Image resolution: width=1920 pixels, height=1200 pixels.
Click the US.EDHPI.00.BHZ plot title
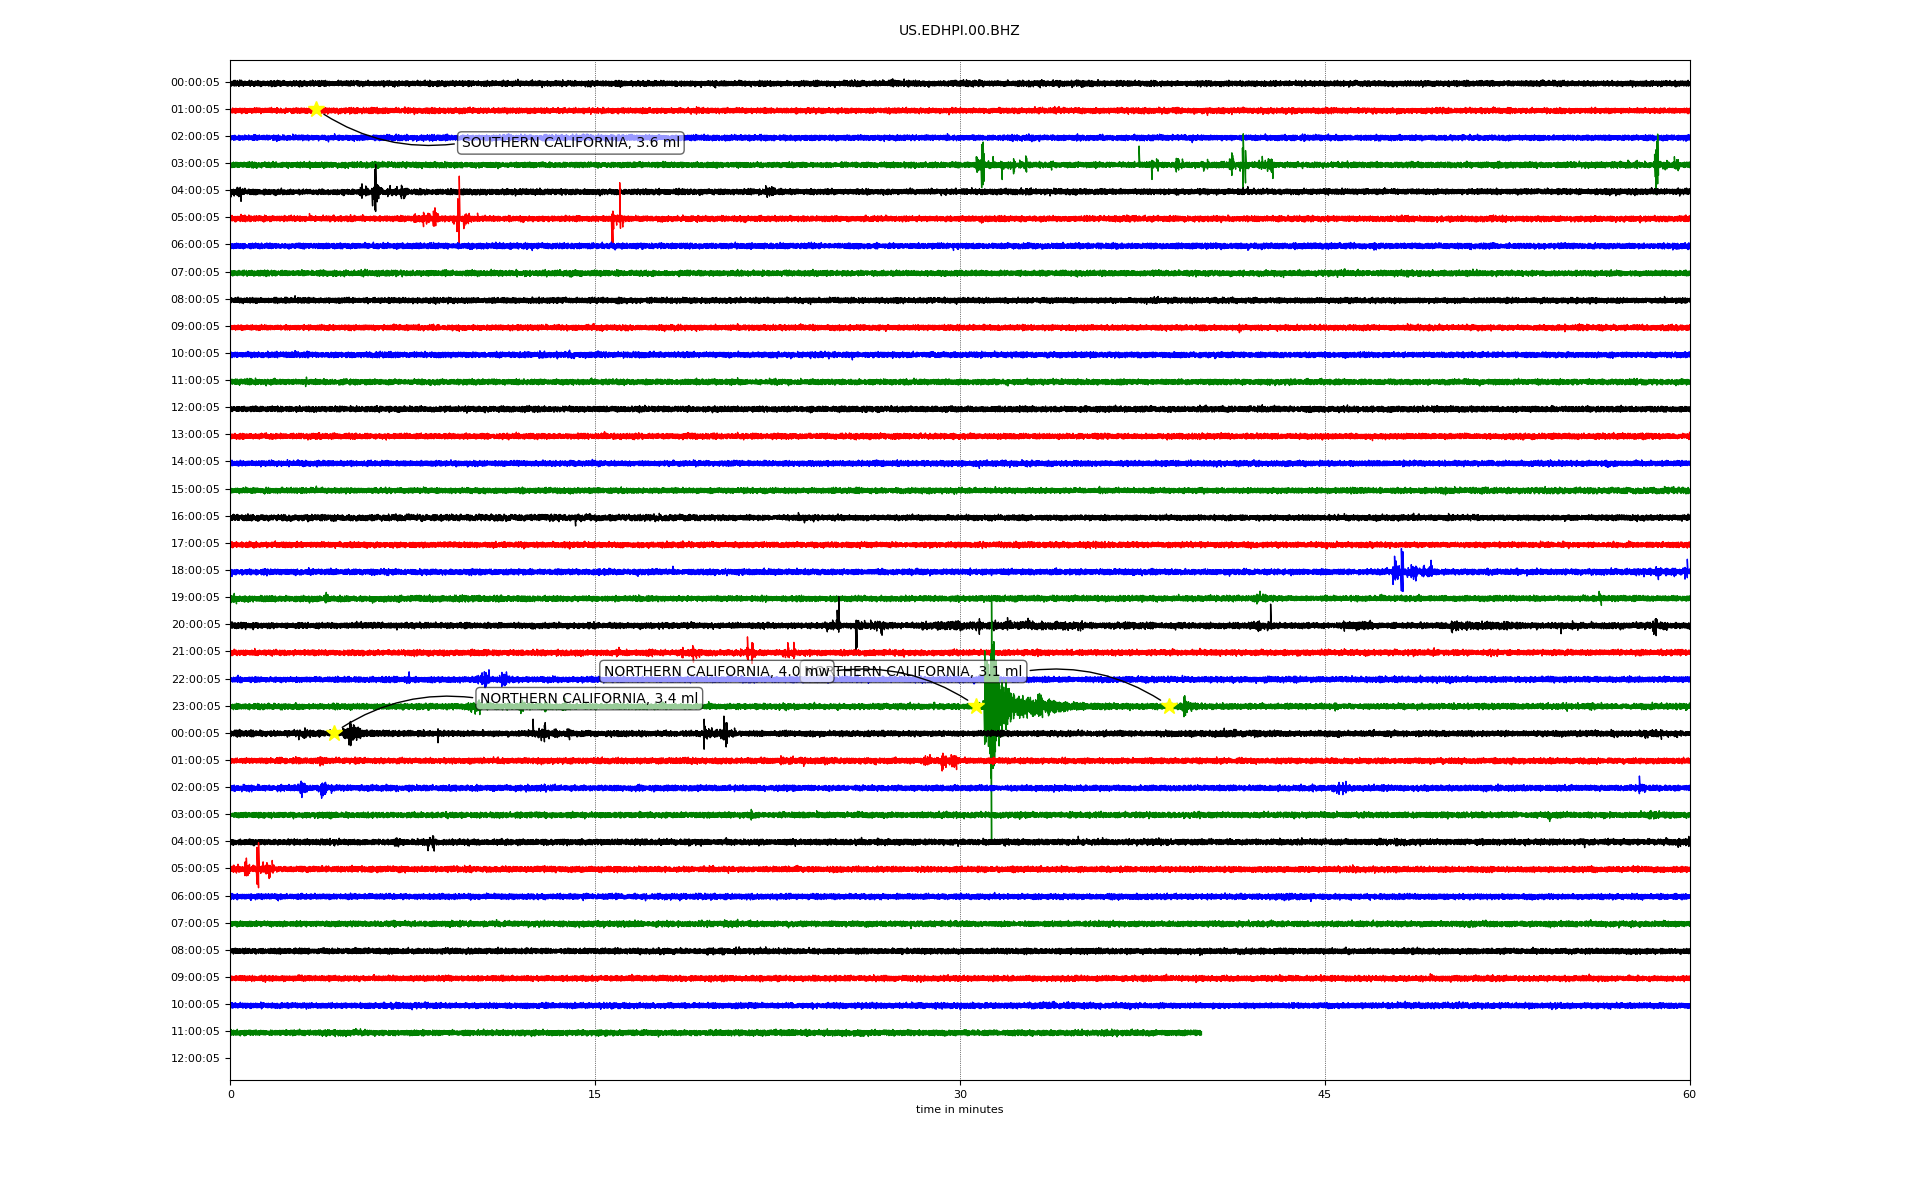[958, 31]
